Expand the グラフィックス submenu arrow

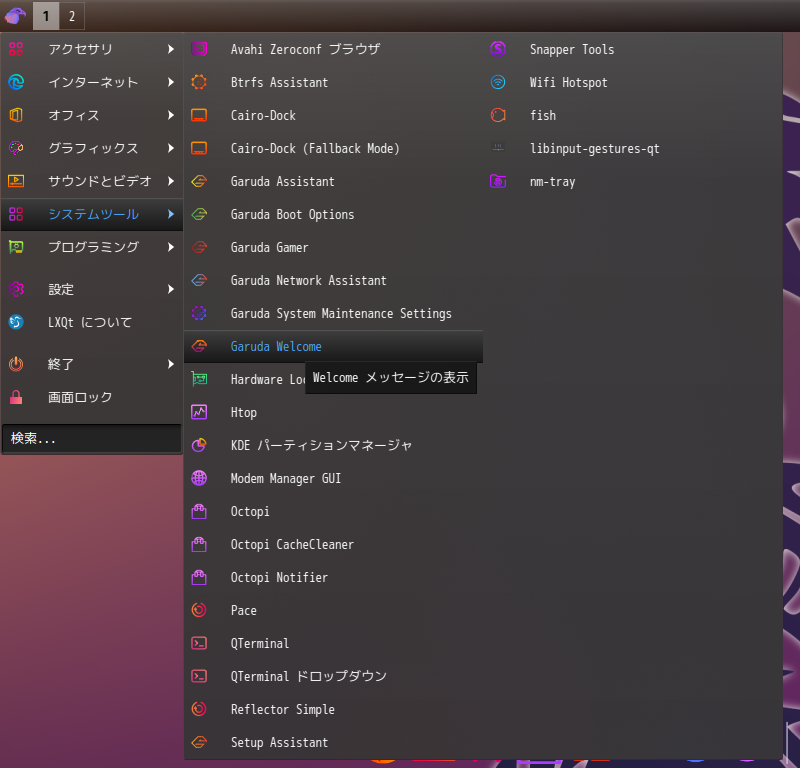[171, 148]
